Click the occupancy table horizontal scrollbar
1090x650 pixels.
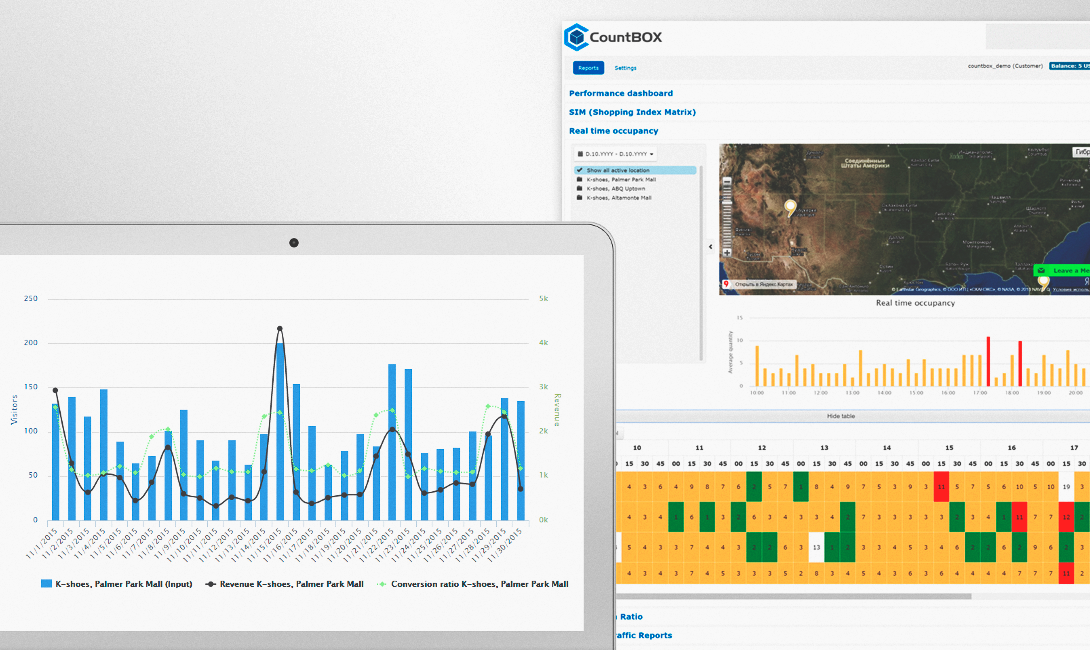[x=793, y=596]
